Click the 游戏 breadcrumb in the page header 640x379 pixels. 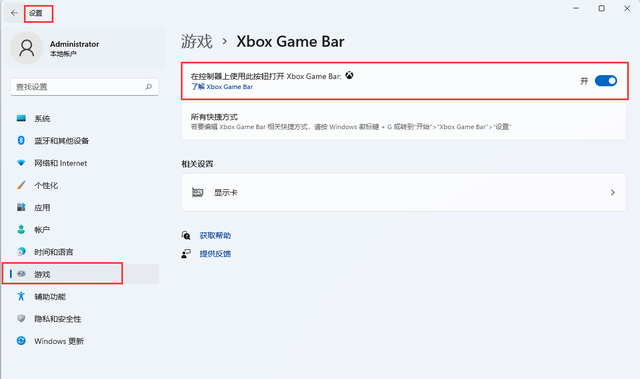(x=197, y=41)
